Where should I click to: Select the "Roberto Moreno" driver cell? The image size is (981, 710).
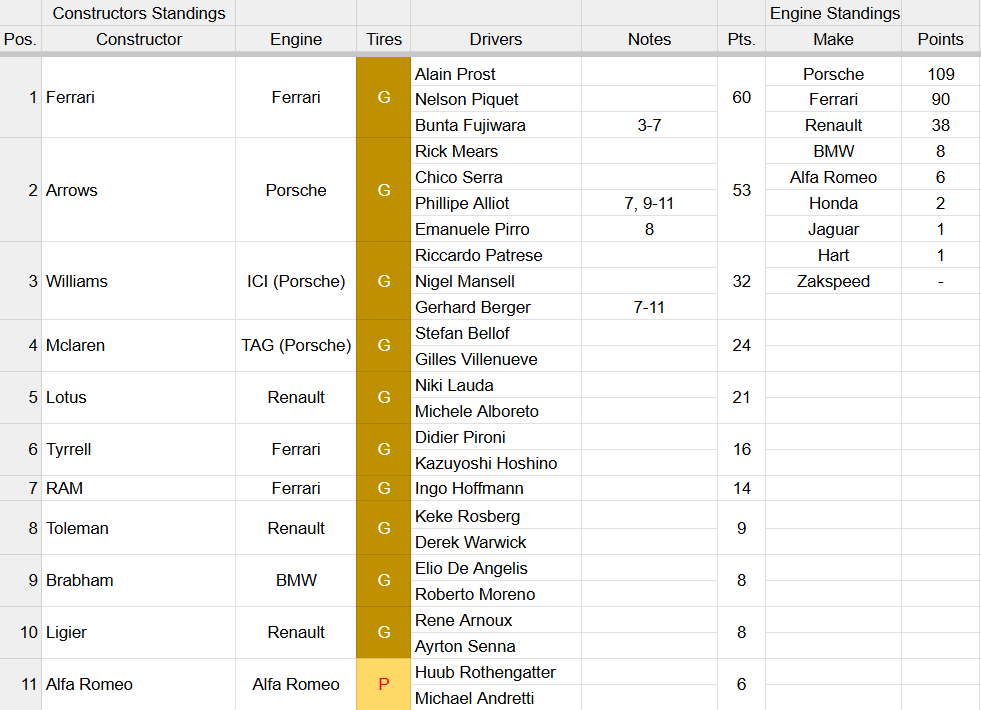click(x=496, y=594)
